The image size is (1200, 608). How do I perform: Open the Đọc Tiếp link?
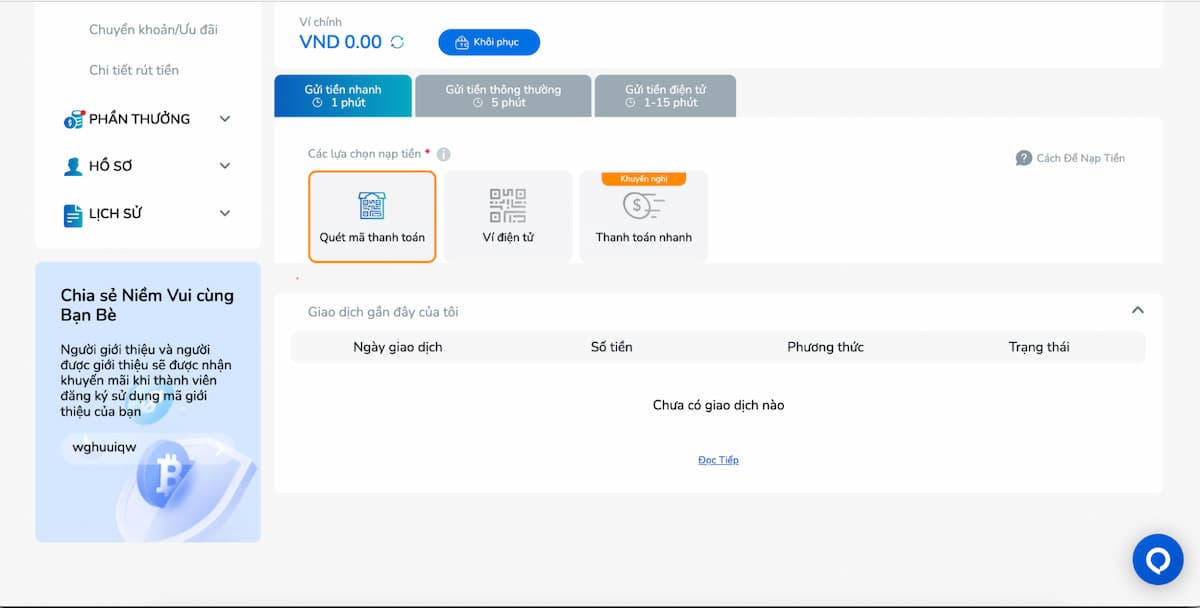718,460
